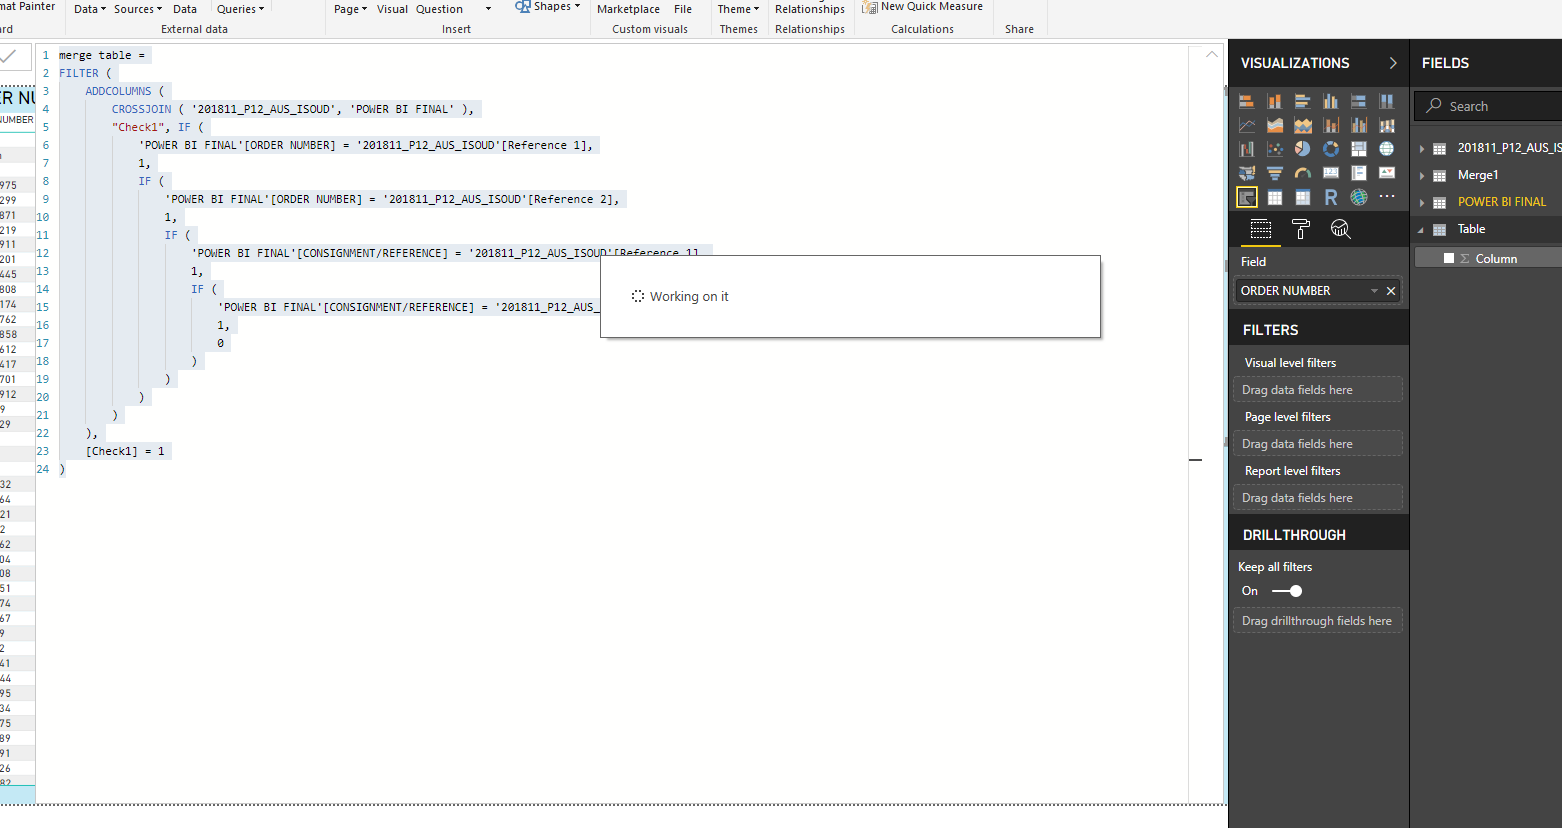
Task: Select the Funnel chart visual
Action: (x=1275, y=173)
